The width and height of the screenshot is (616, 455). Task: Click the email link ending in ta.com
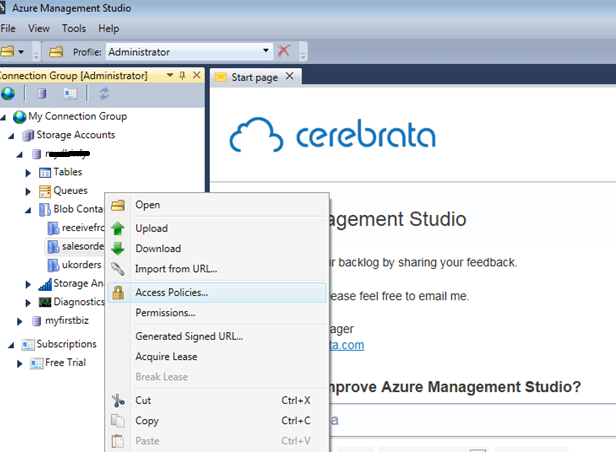click(x=347, y=345)
